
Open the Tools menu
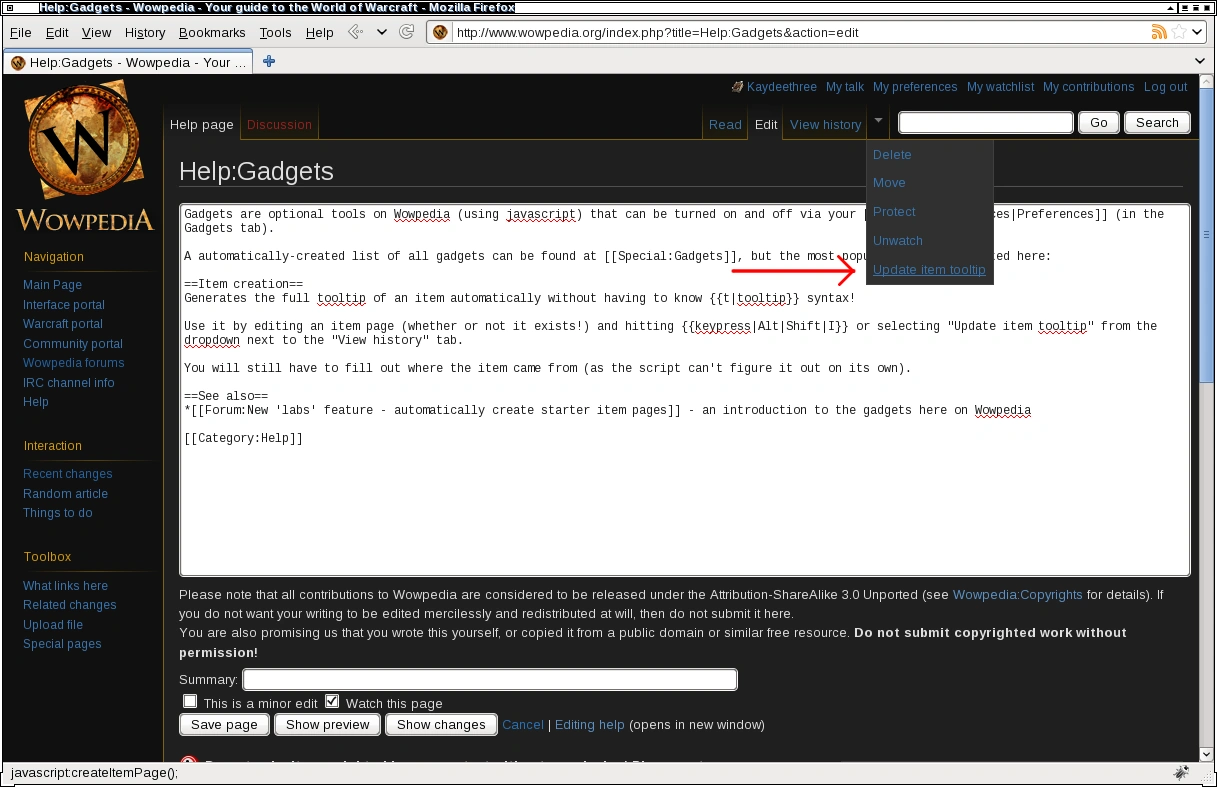[x=275, y=32]
